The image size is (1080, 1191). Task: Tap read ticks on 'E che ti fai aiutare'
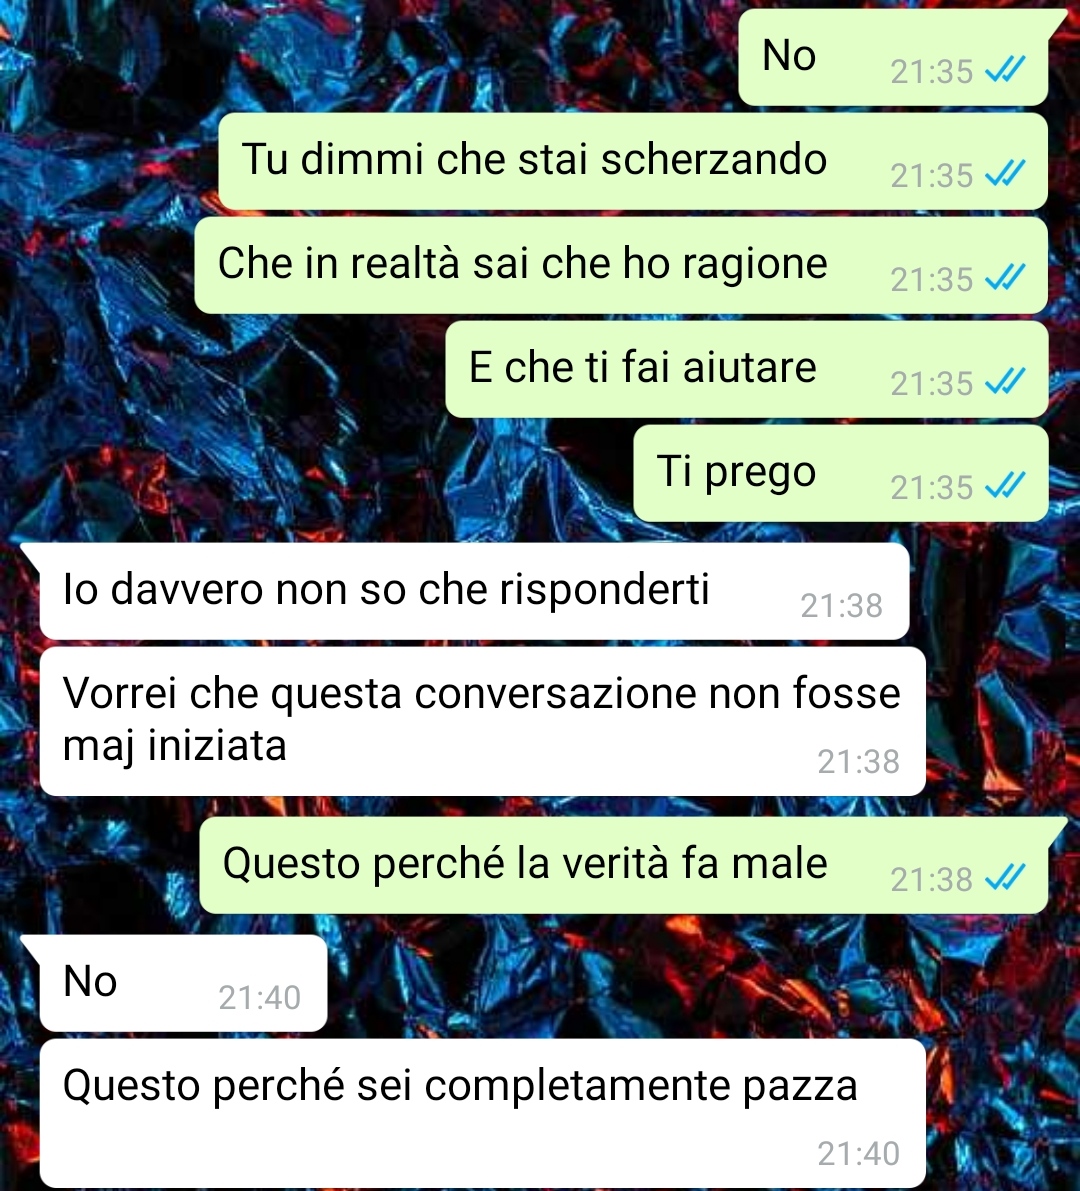(1005, 383)
